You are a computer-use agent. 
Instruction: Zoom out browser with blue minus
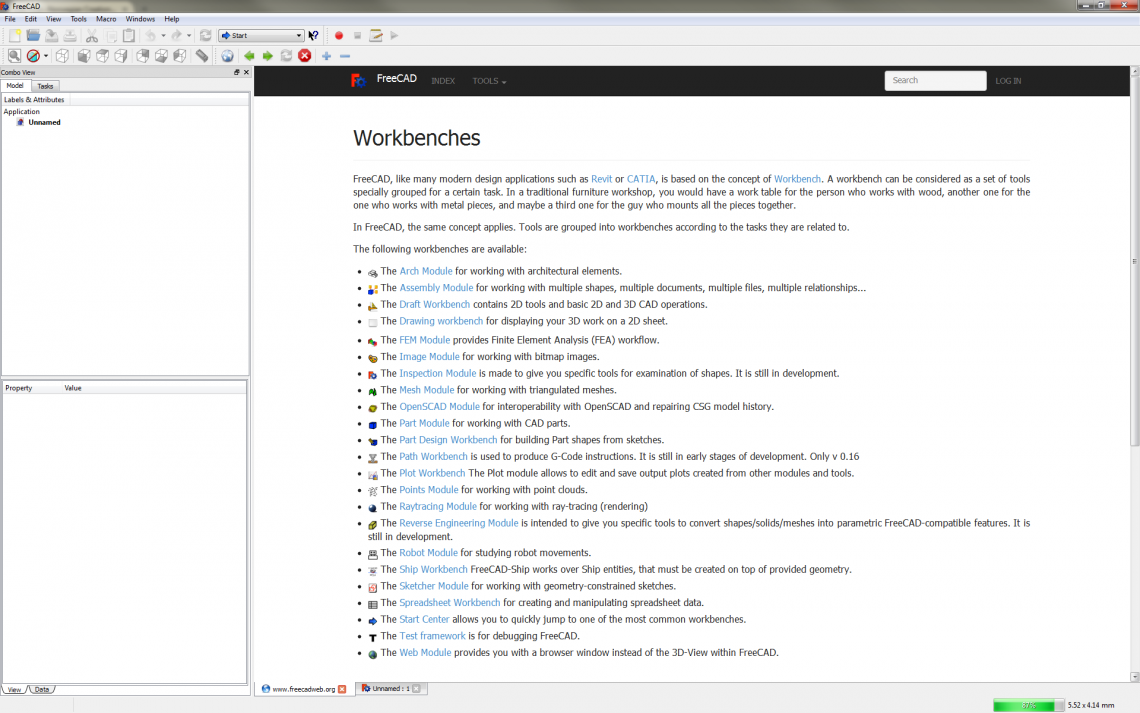(345, 56)
